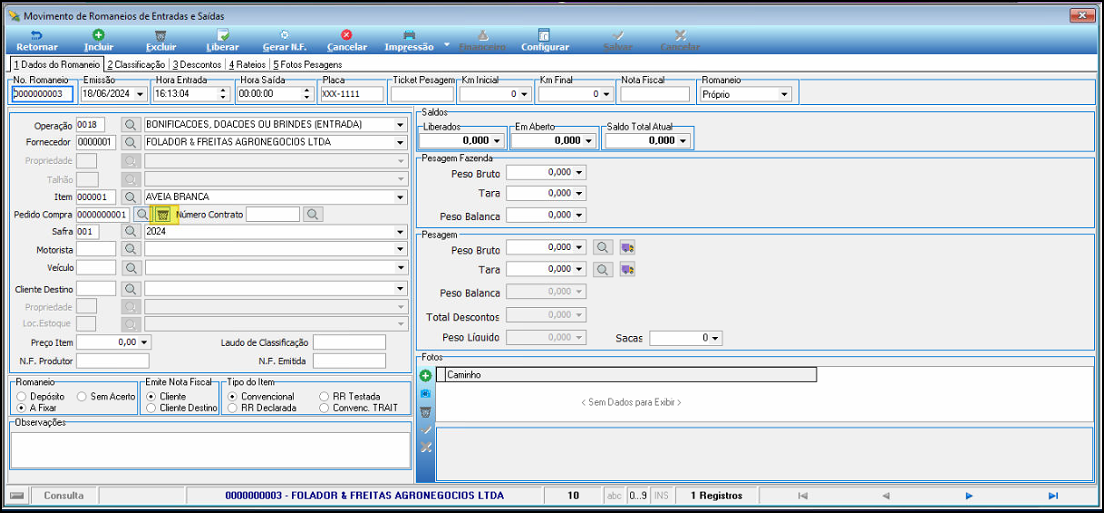
Task: Click the Excluir trash toolbar icon
Action: pyautogui.click(x=161, y=34)
